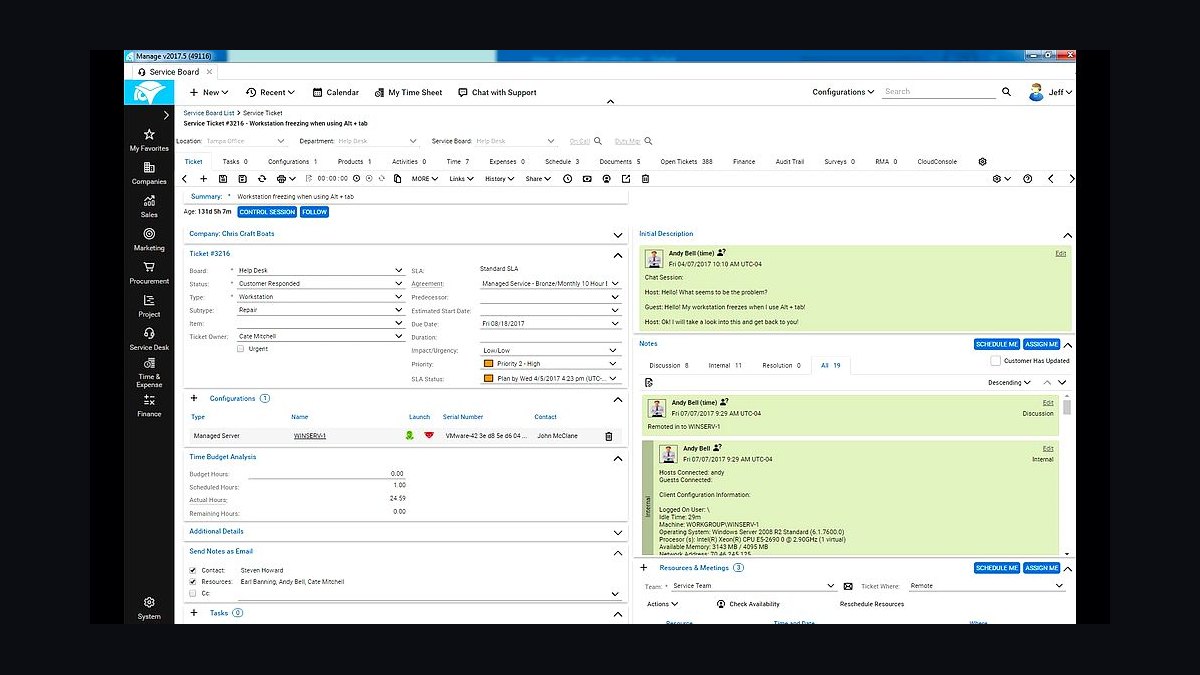This screenshot has width=1200, height=675.
Task: Open My Favorites in the sidebar
Action: point(149,139)
